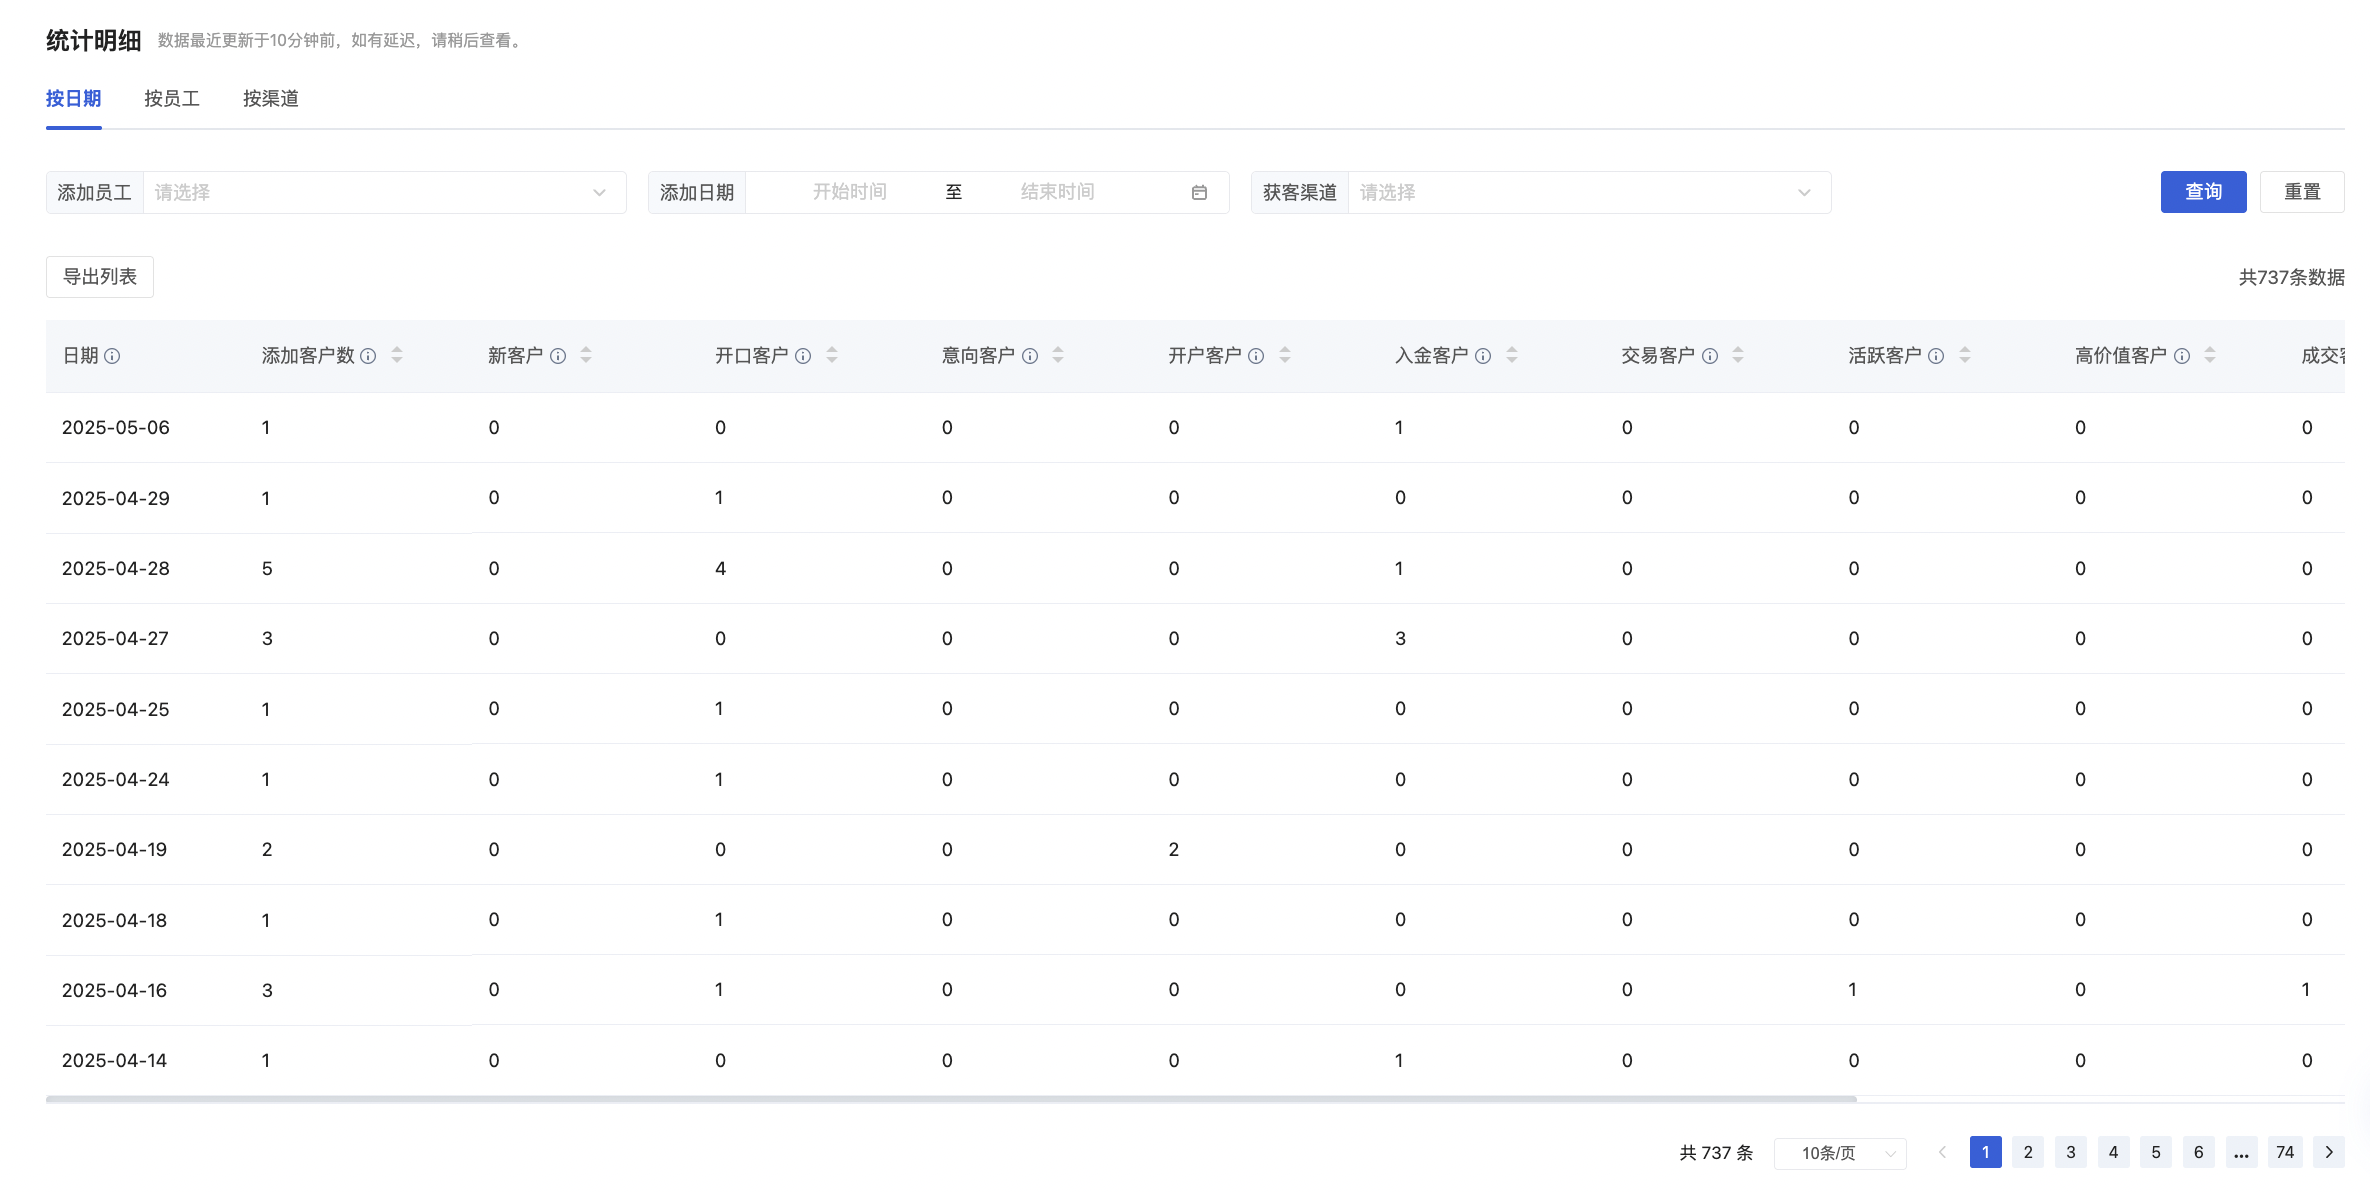Click info icon next to 开口客户
The width and height of the screenshot is (2370, 1192).
(x=803, y=356)
